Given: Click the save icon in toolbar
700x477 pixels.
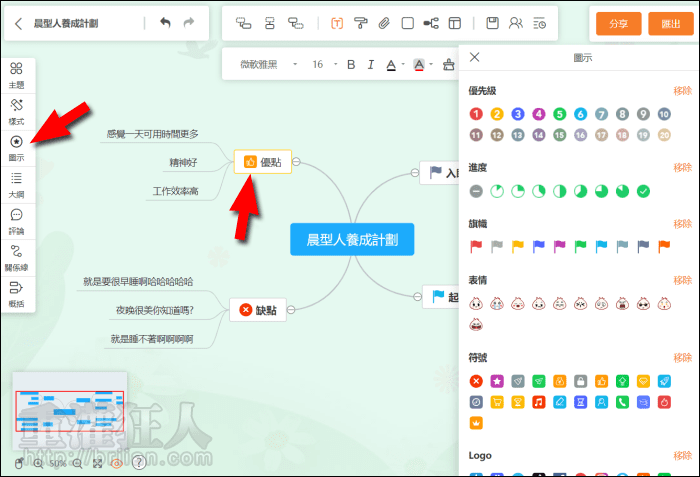Looking at the screenshot, I should pyautogui.click(x=492, y=23).
